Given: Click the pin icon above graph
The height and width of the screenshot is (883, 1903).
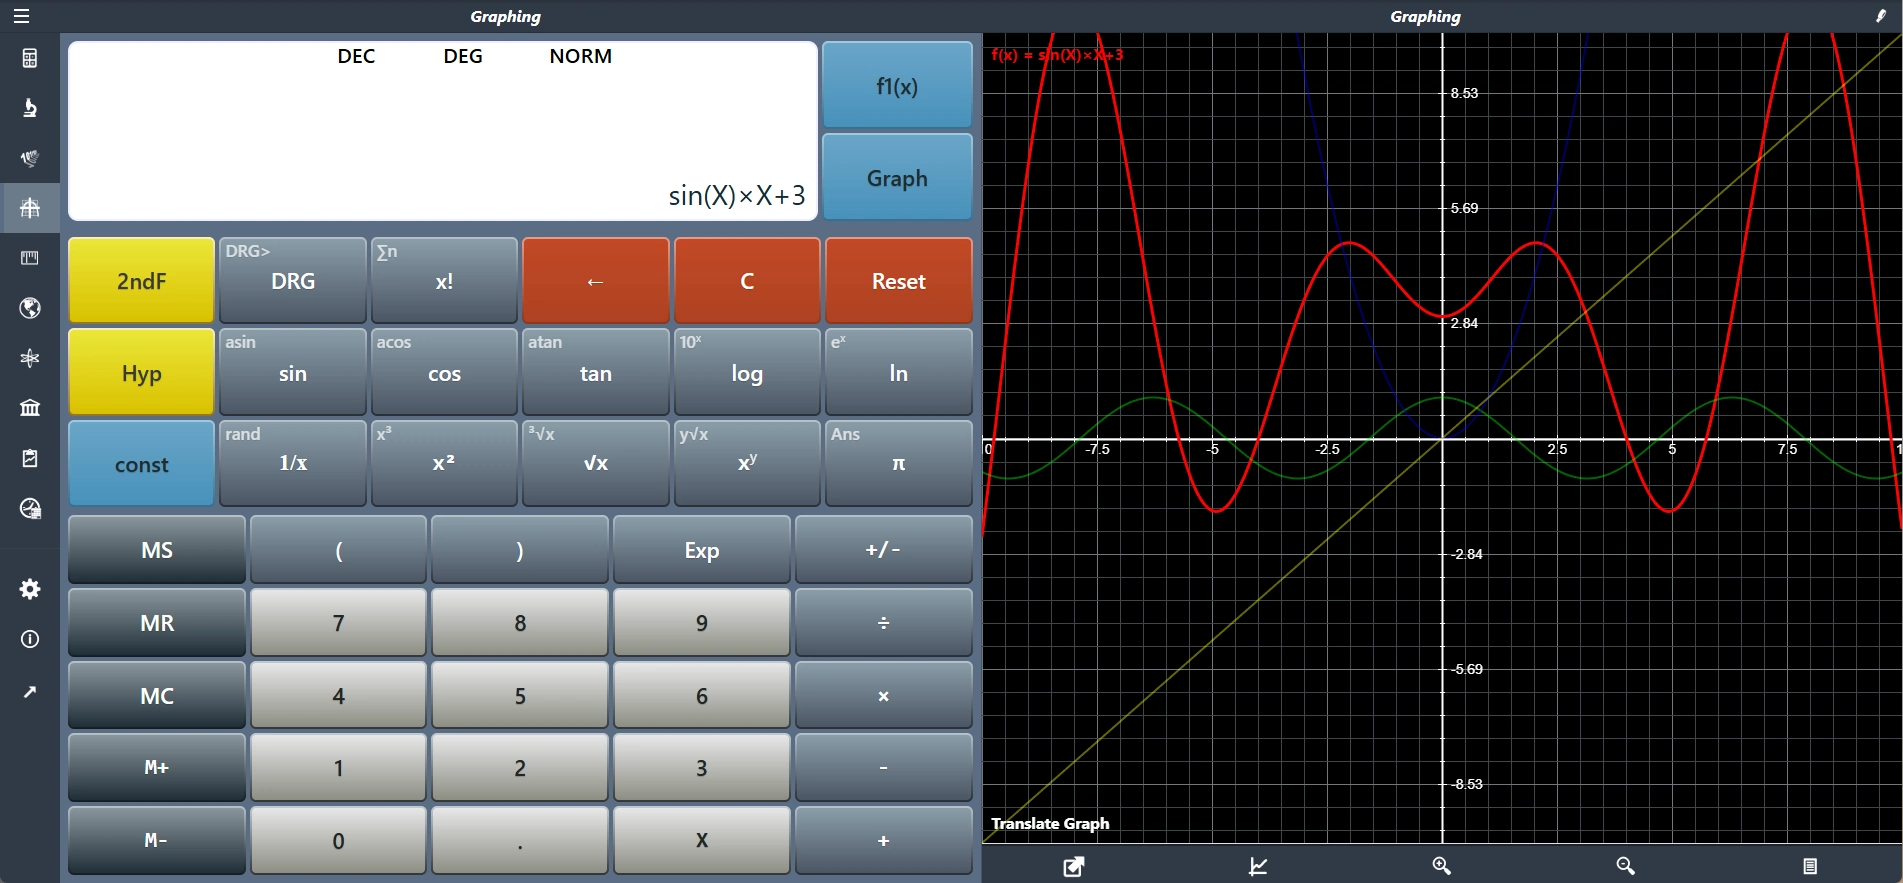Looking at the screenshot, I should [x=1880, y=16].
